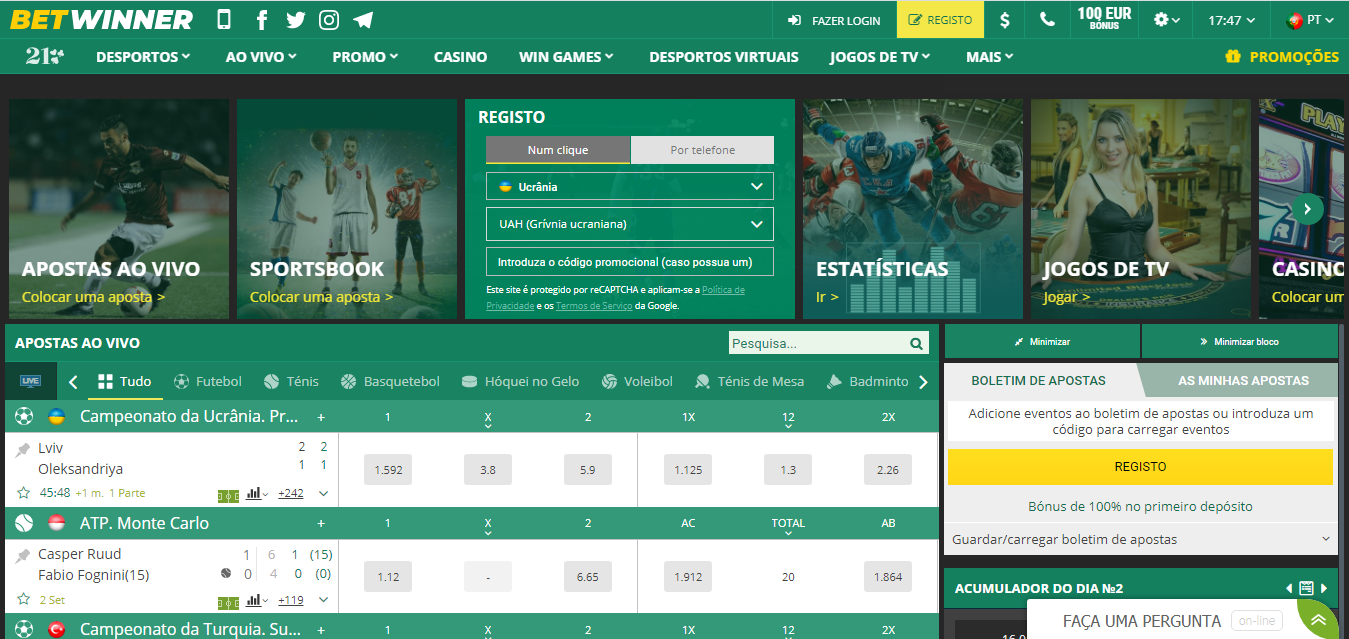Pin the Casper Ruud match

(23, 556)
